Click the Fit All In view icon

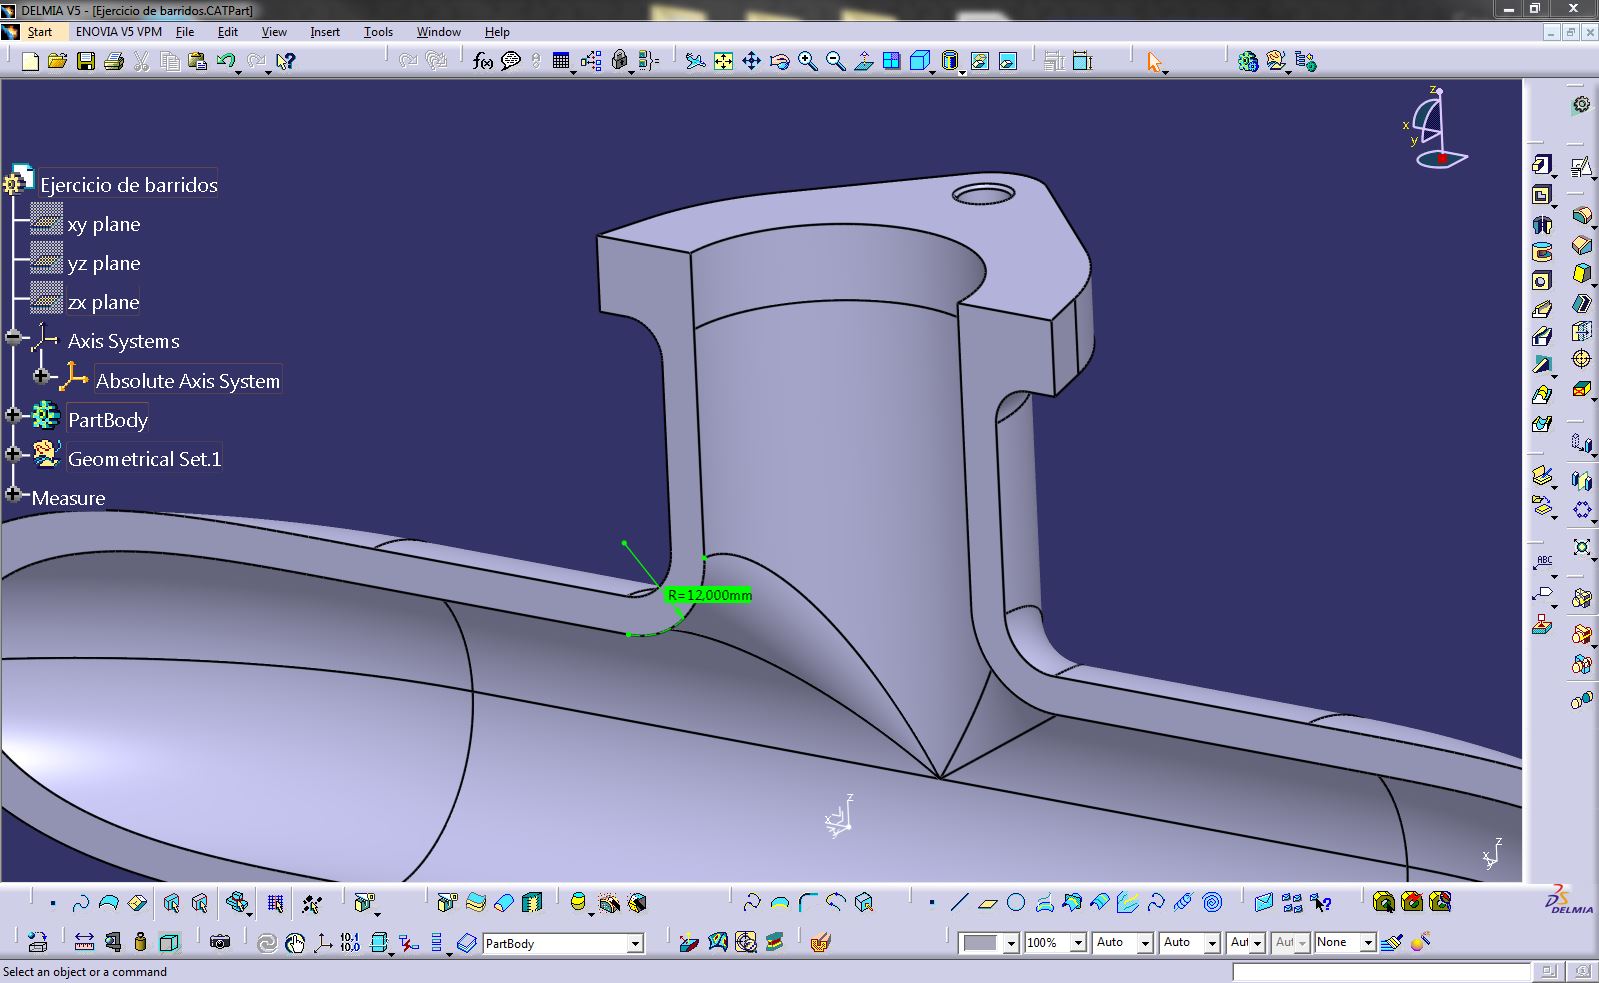(x=723, y=61)
